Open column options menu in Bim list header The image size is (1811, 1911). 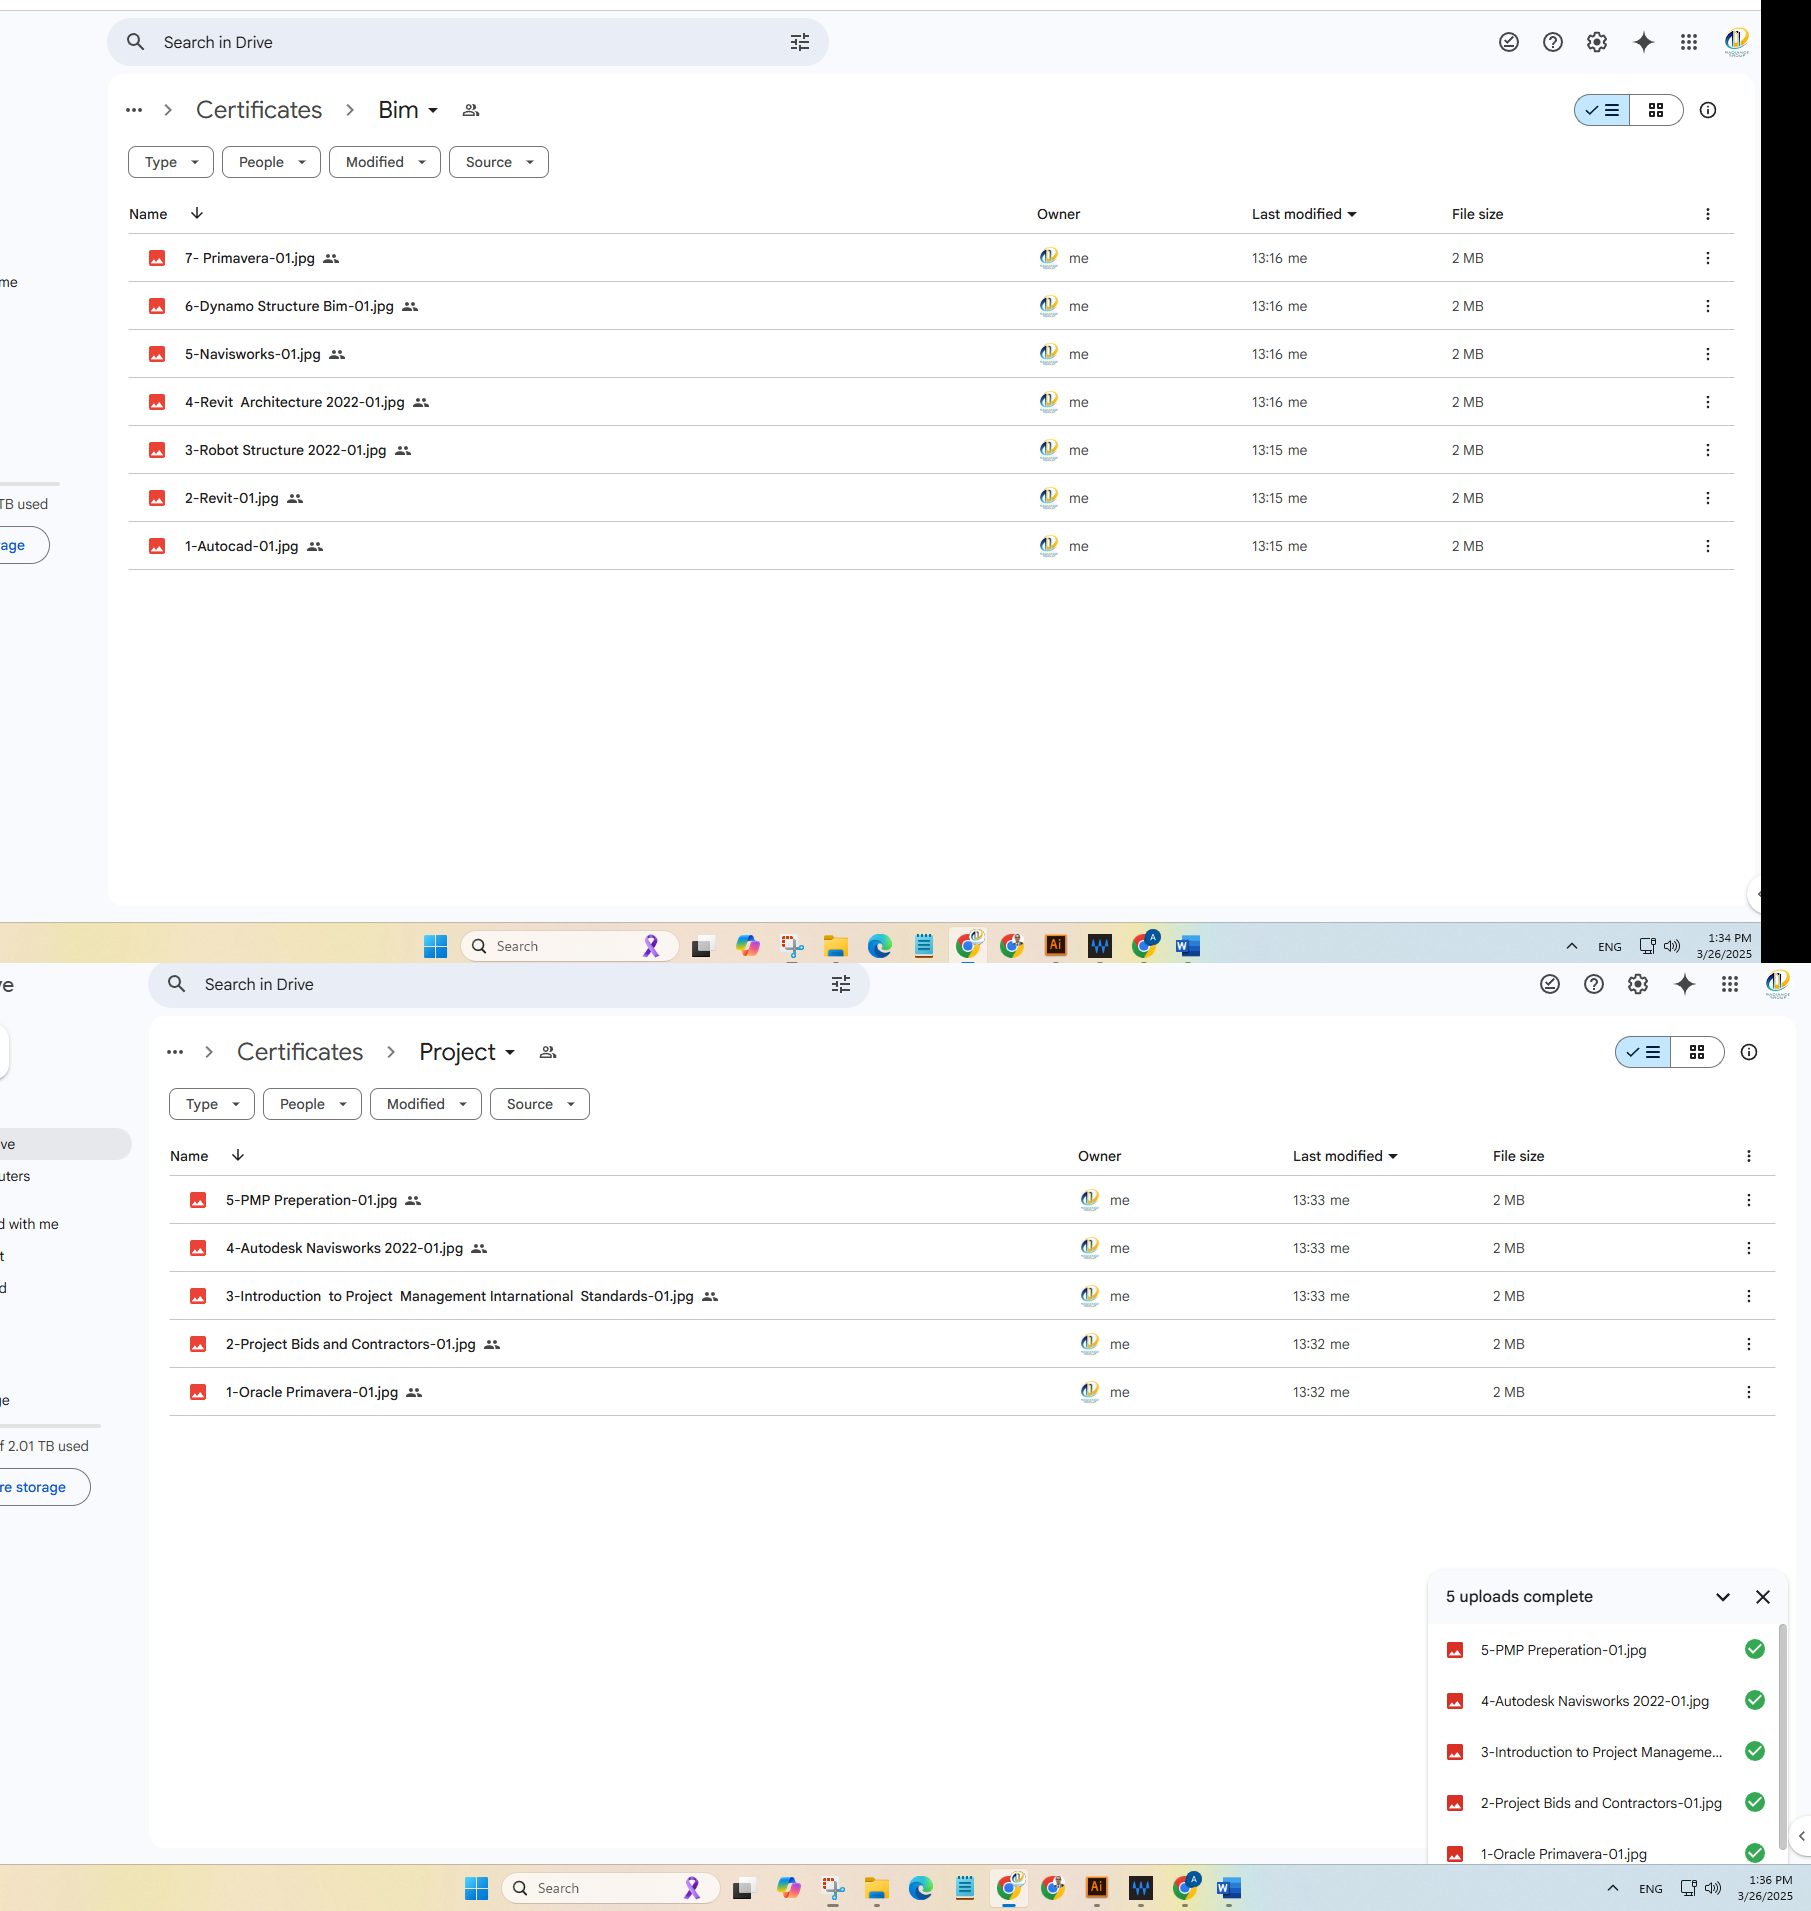point(1708,214)
